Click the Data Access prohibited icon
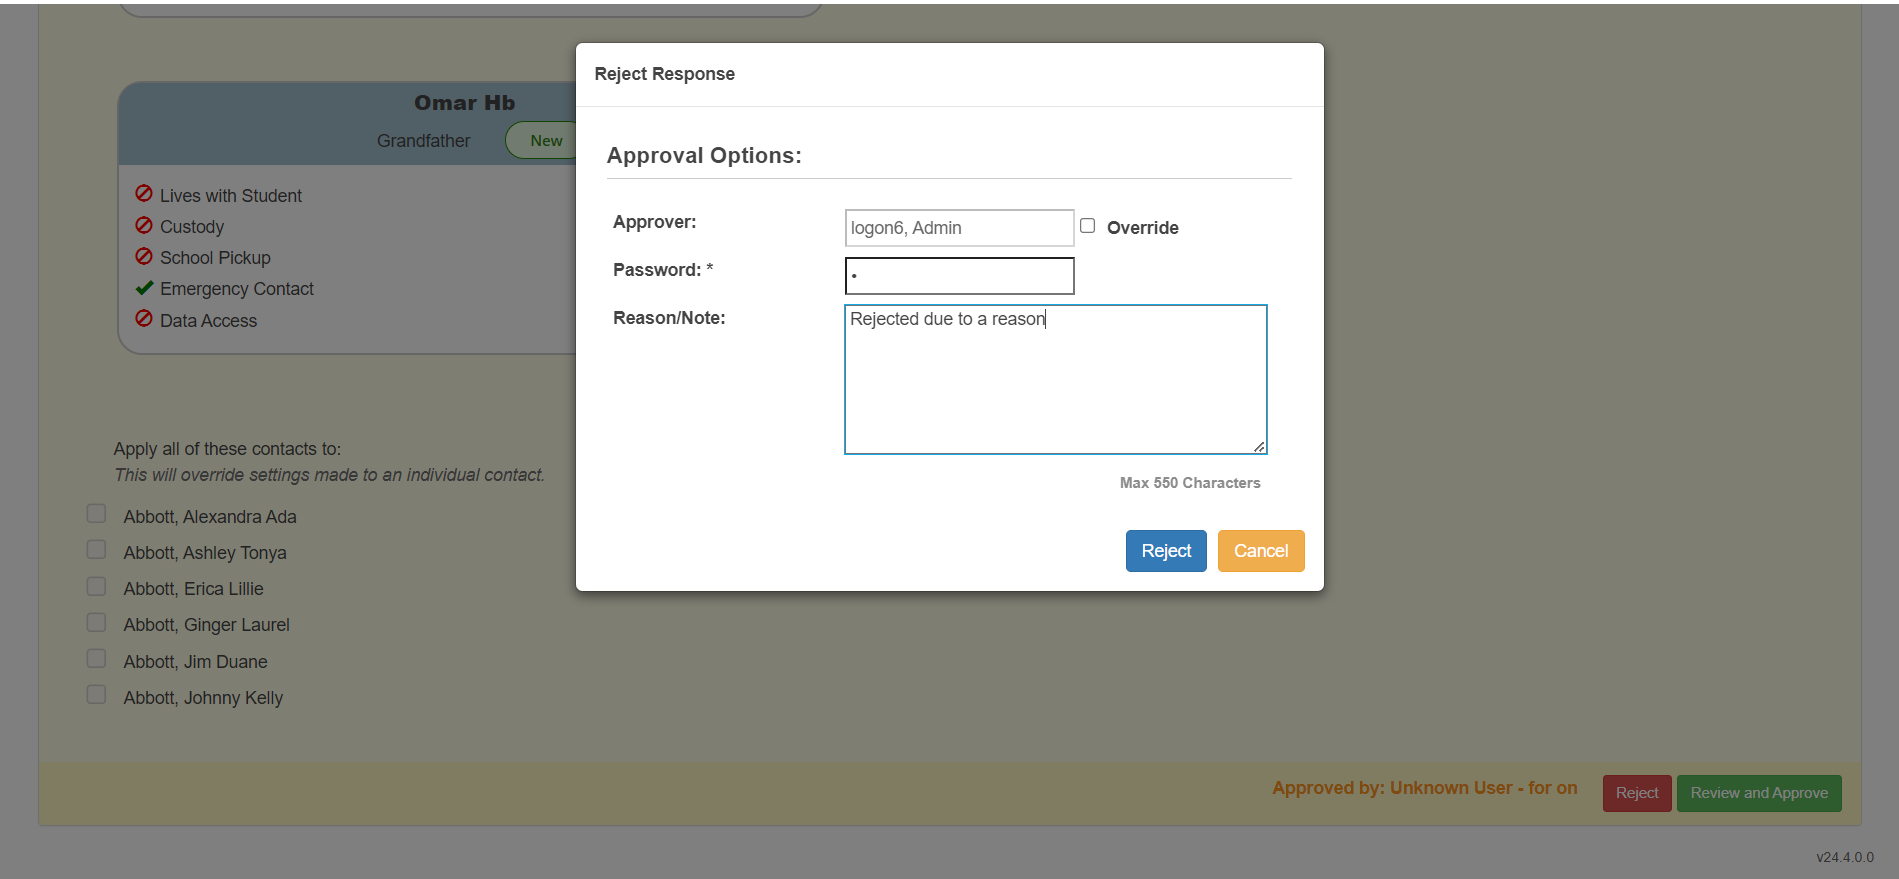Viewport: 1899px width, 879px height. (144, 319)
